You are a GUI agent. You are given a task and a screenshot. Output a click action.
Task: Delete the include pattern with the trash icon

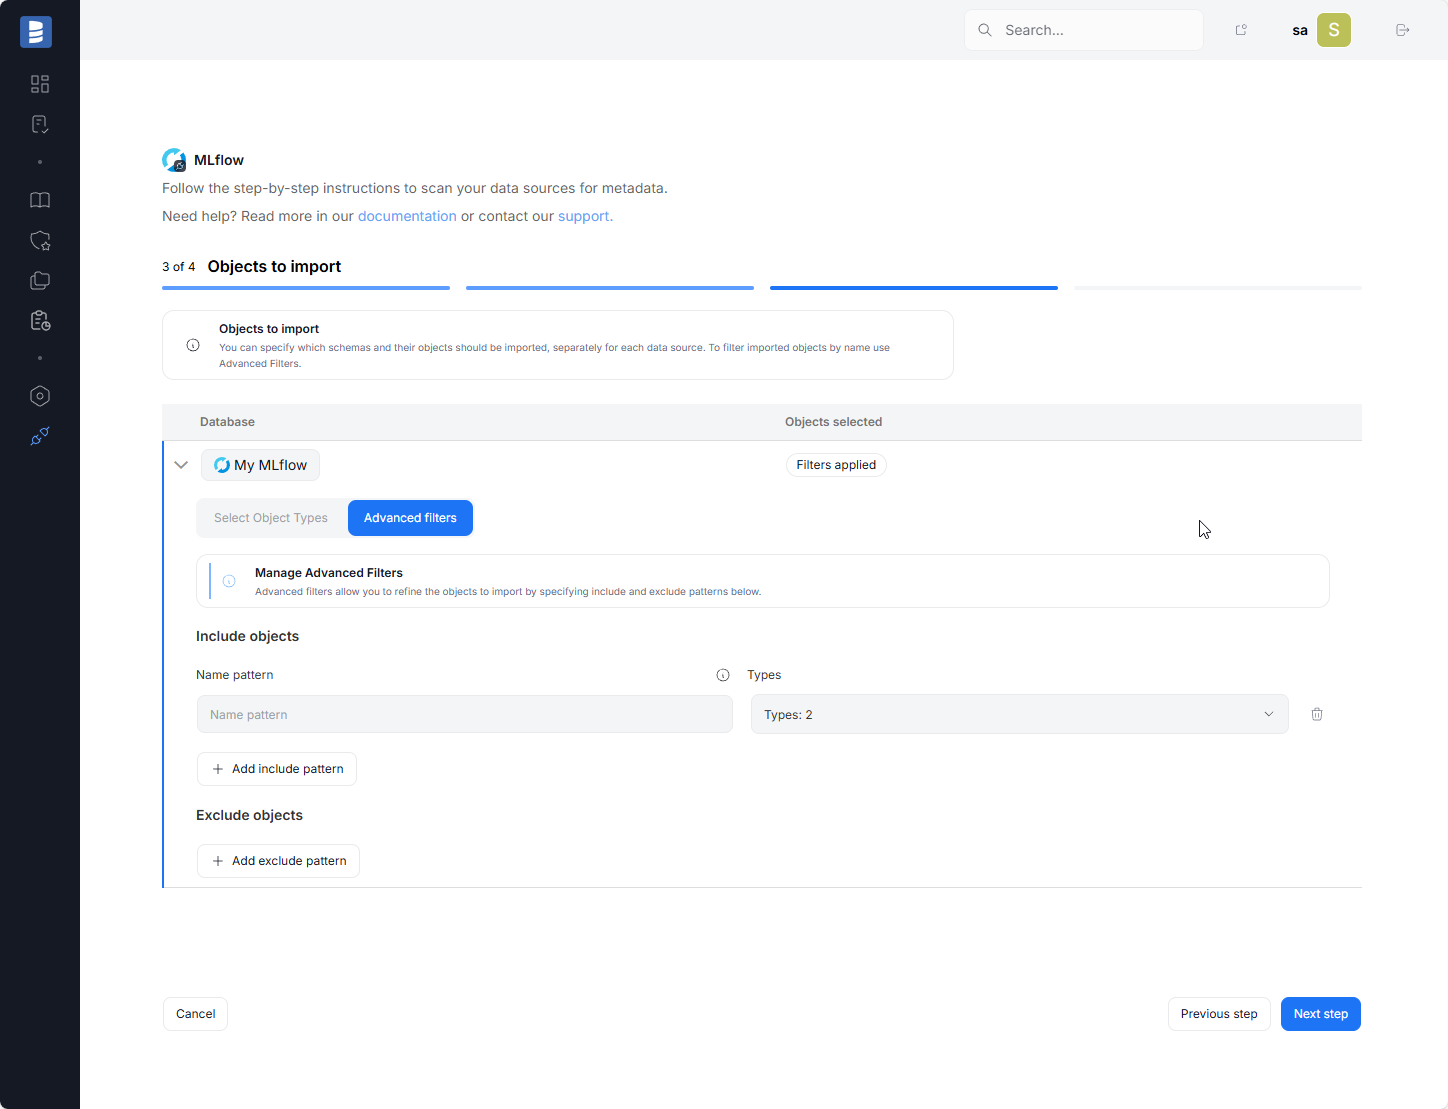pyautogui.click(x=1317, y=714)
